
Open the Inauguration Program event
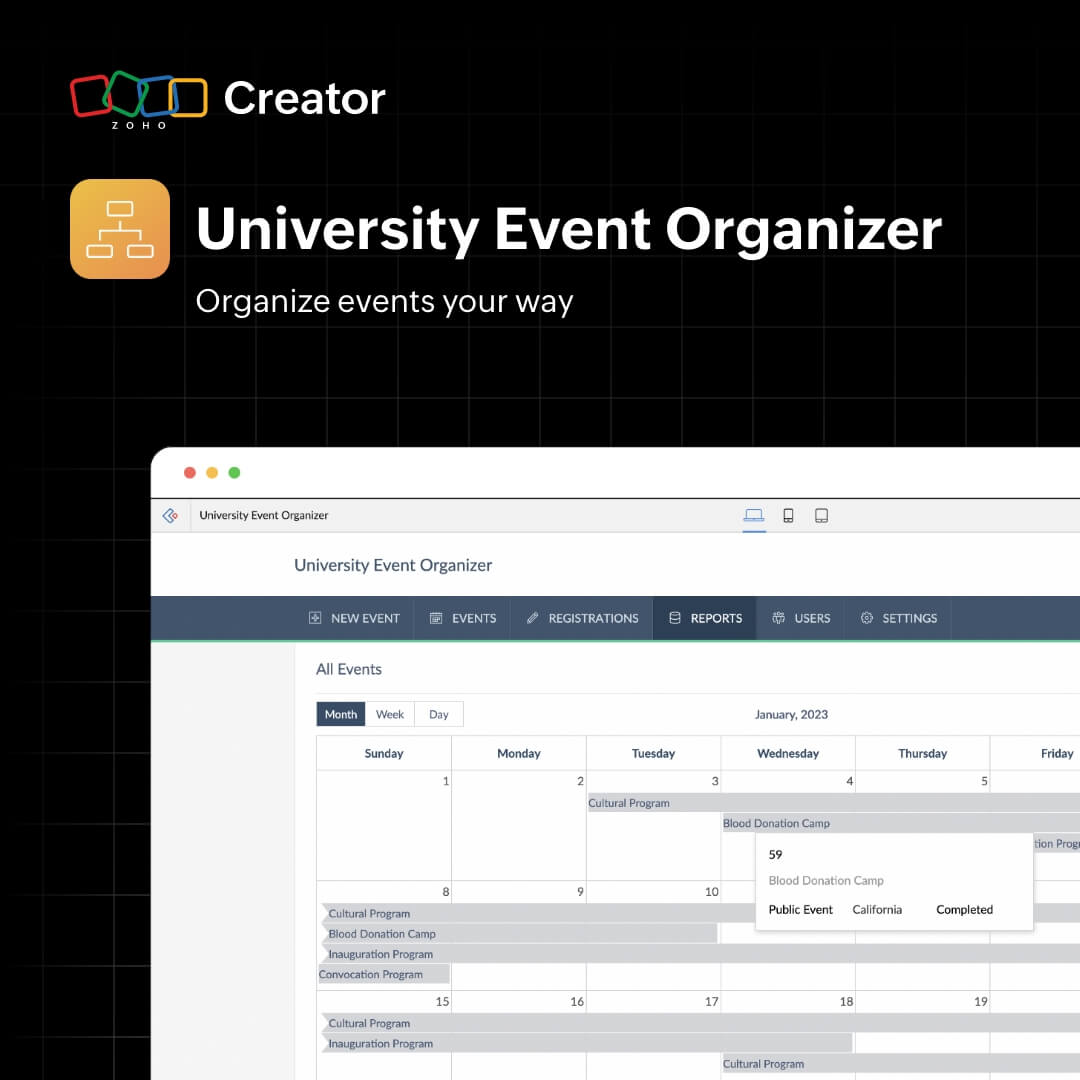[x=381, y=954]
